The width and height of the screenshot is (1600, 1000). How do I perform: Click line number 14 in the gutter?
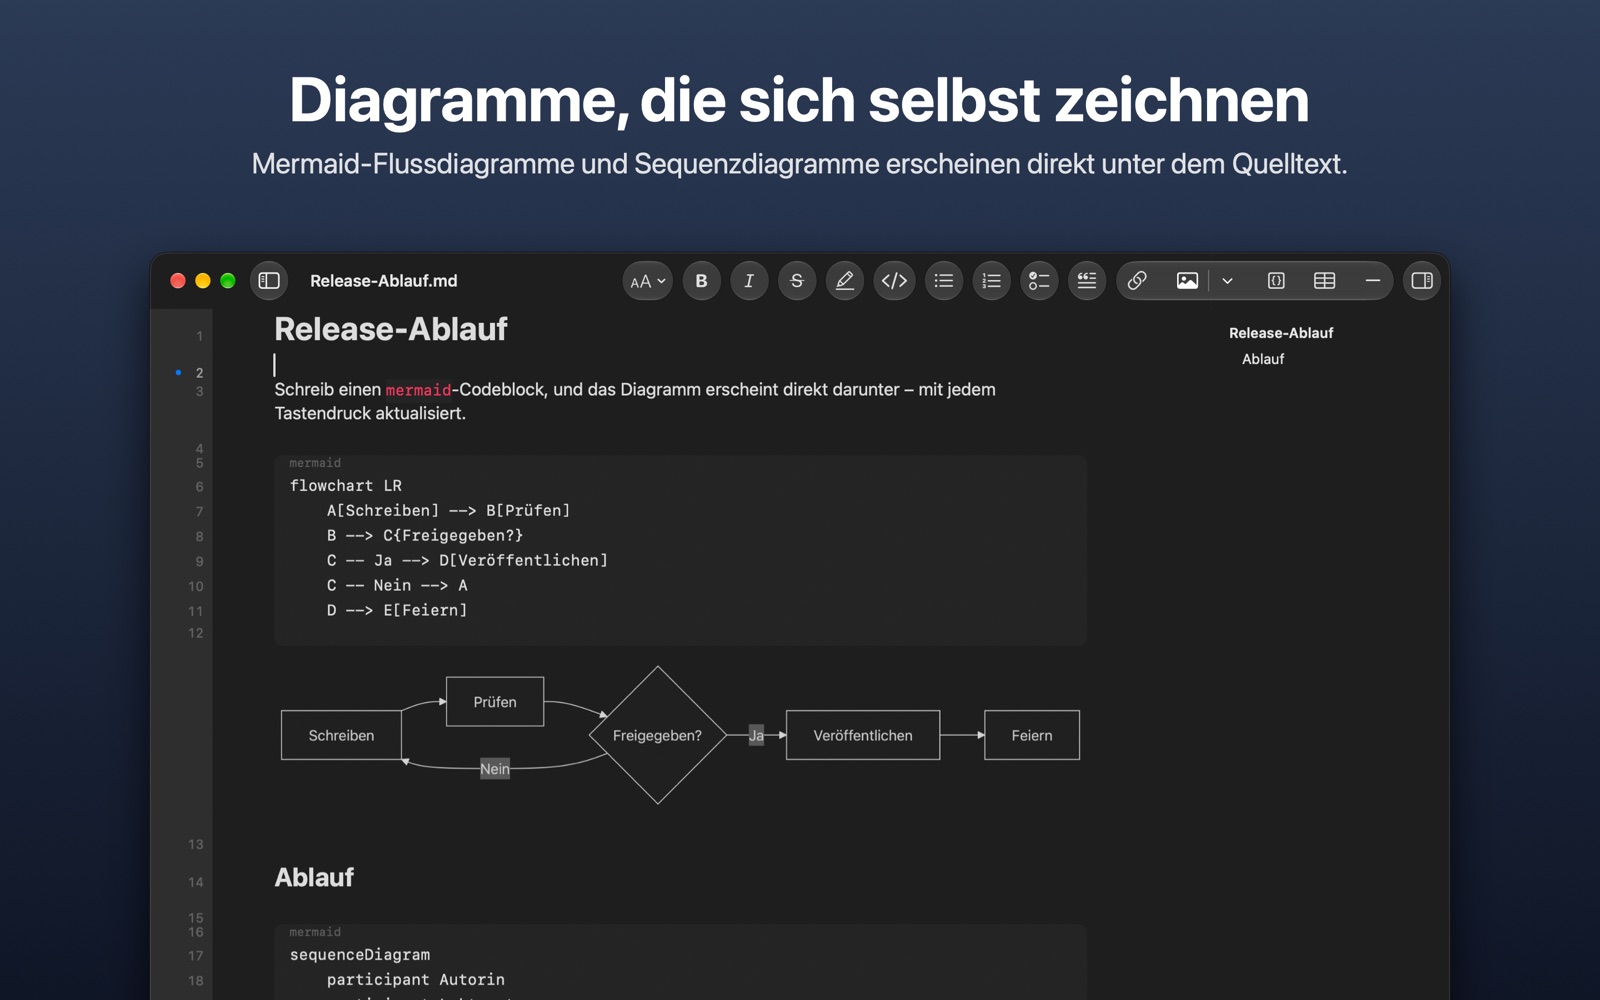[x=196, y=882]
